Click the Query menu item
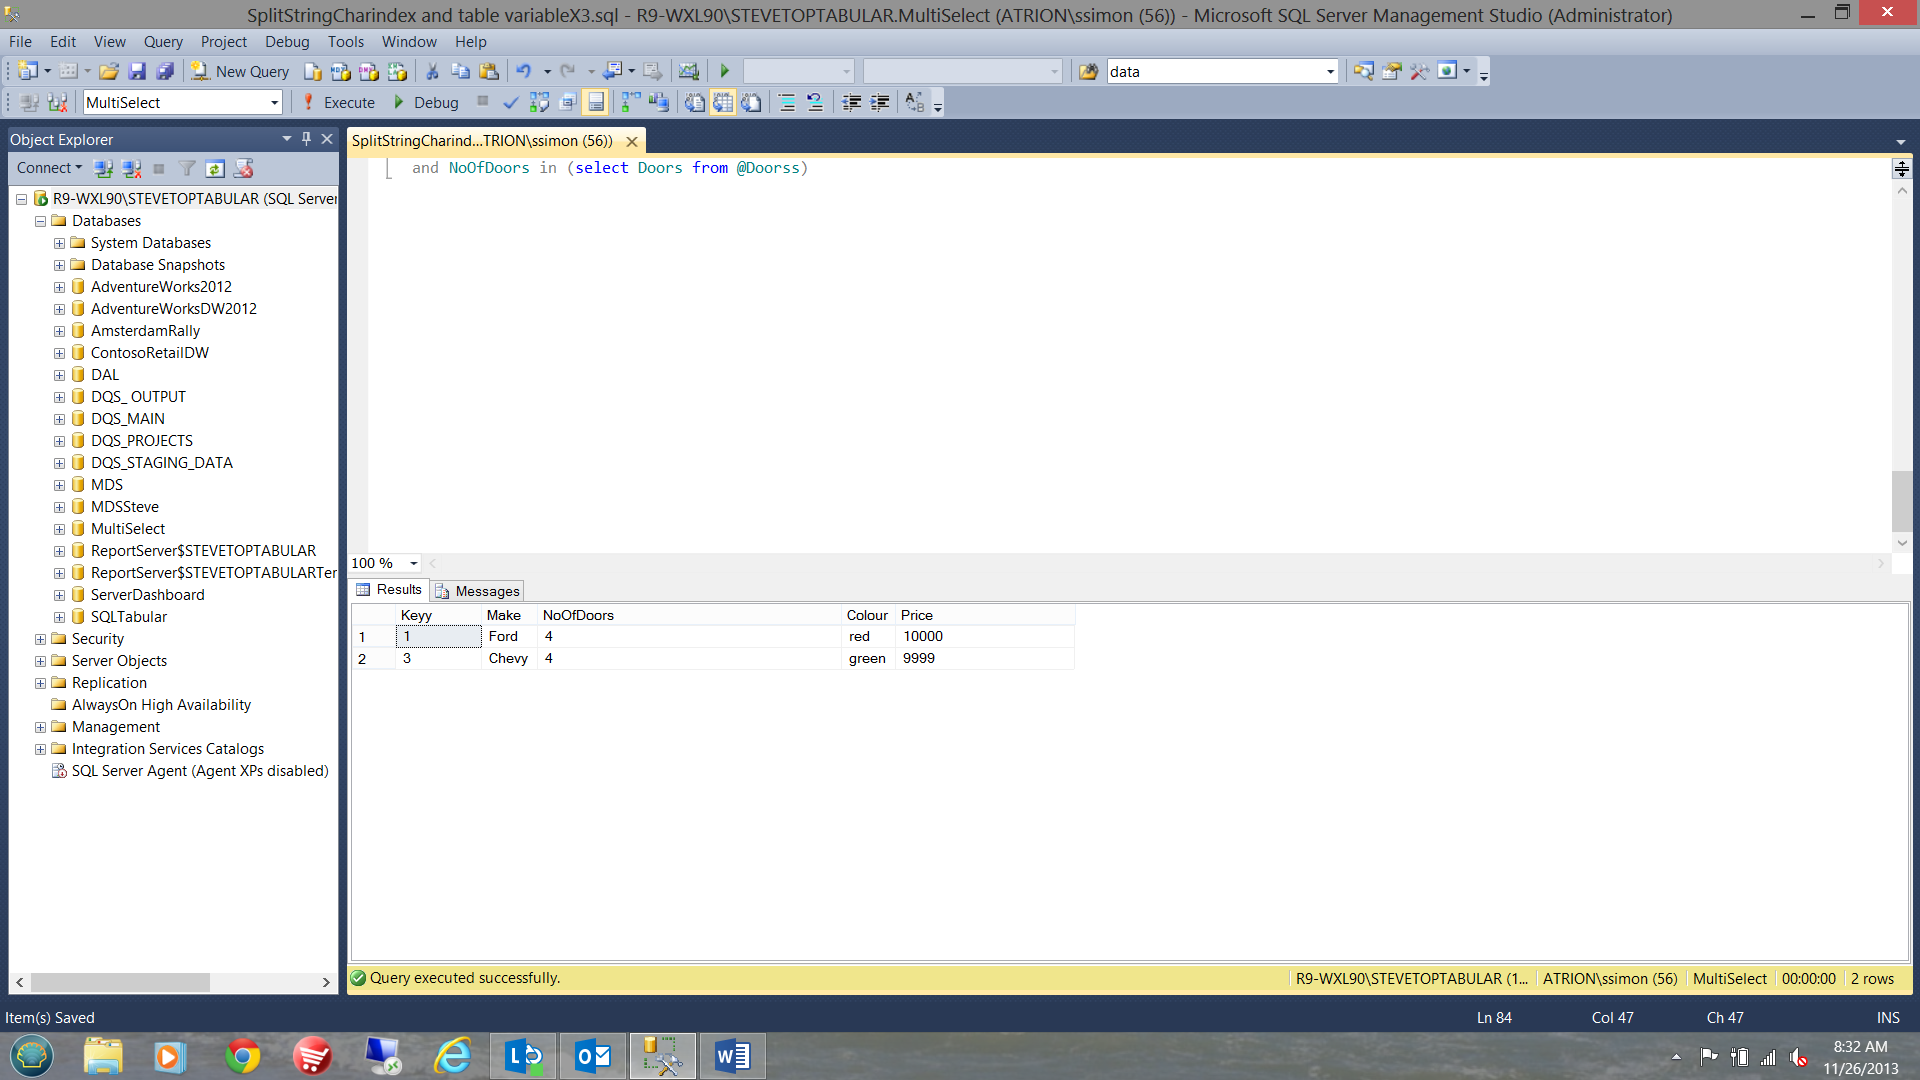The height and width of the screenshot is (1080, 1920). click(162, 41)
